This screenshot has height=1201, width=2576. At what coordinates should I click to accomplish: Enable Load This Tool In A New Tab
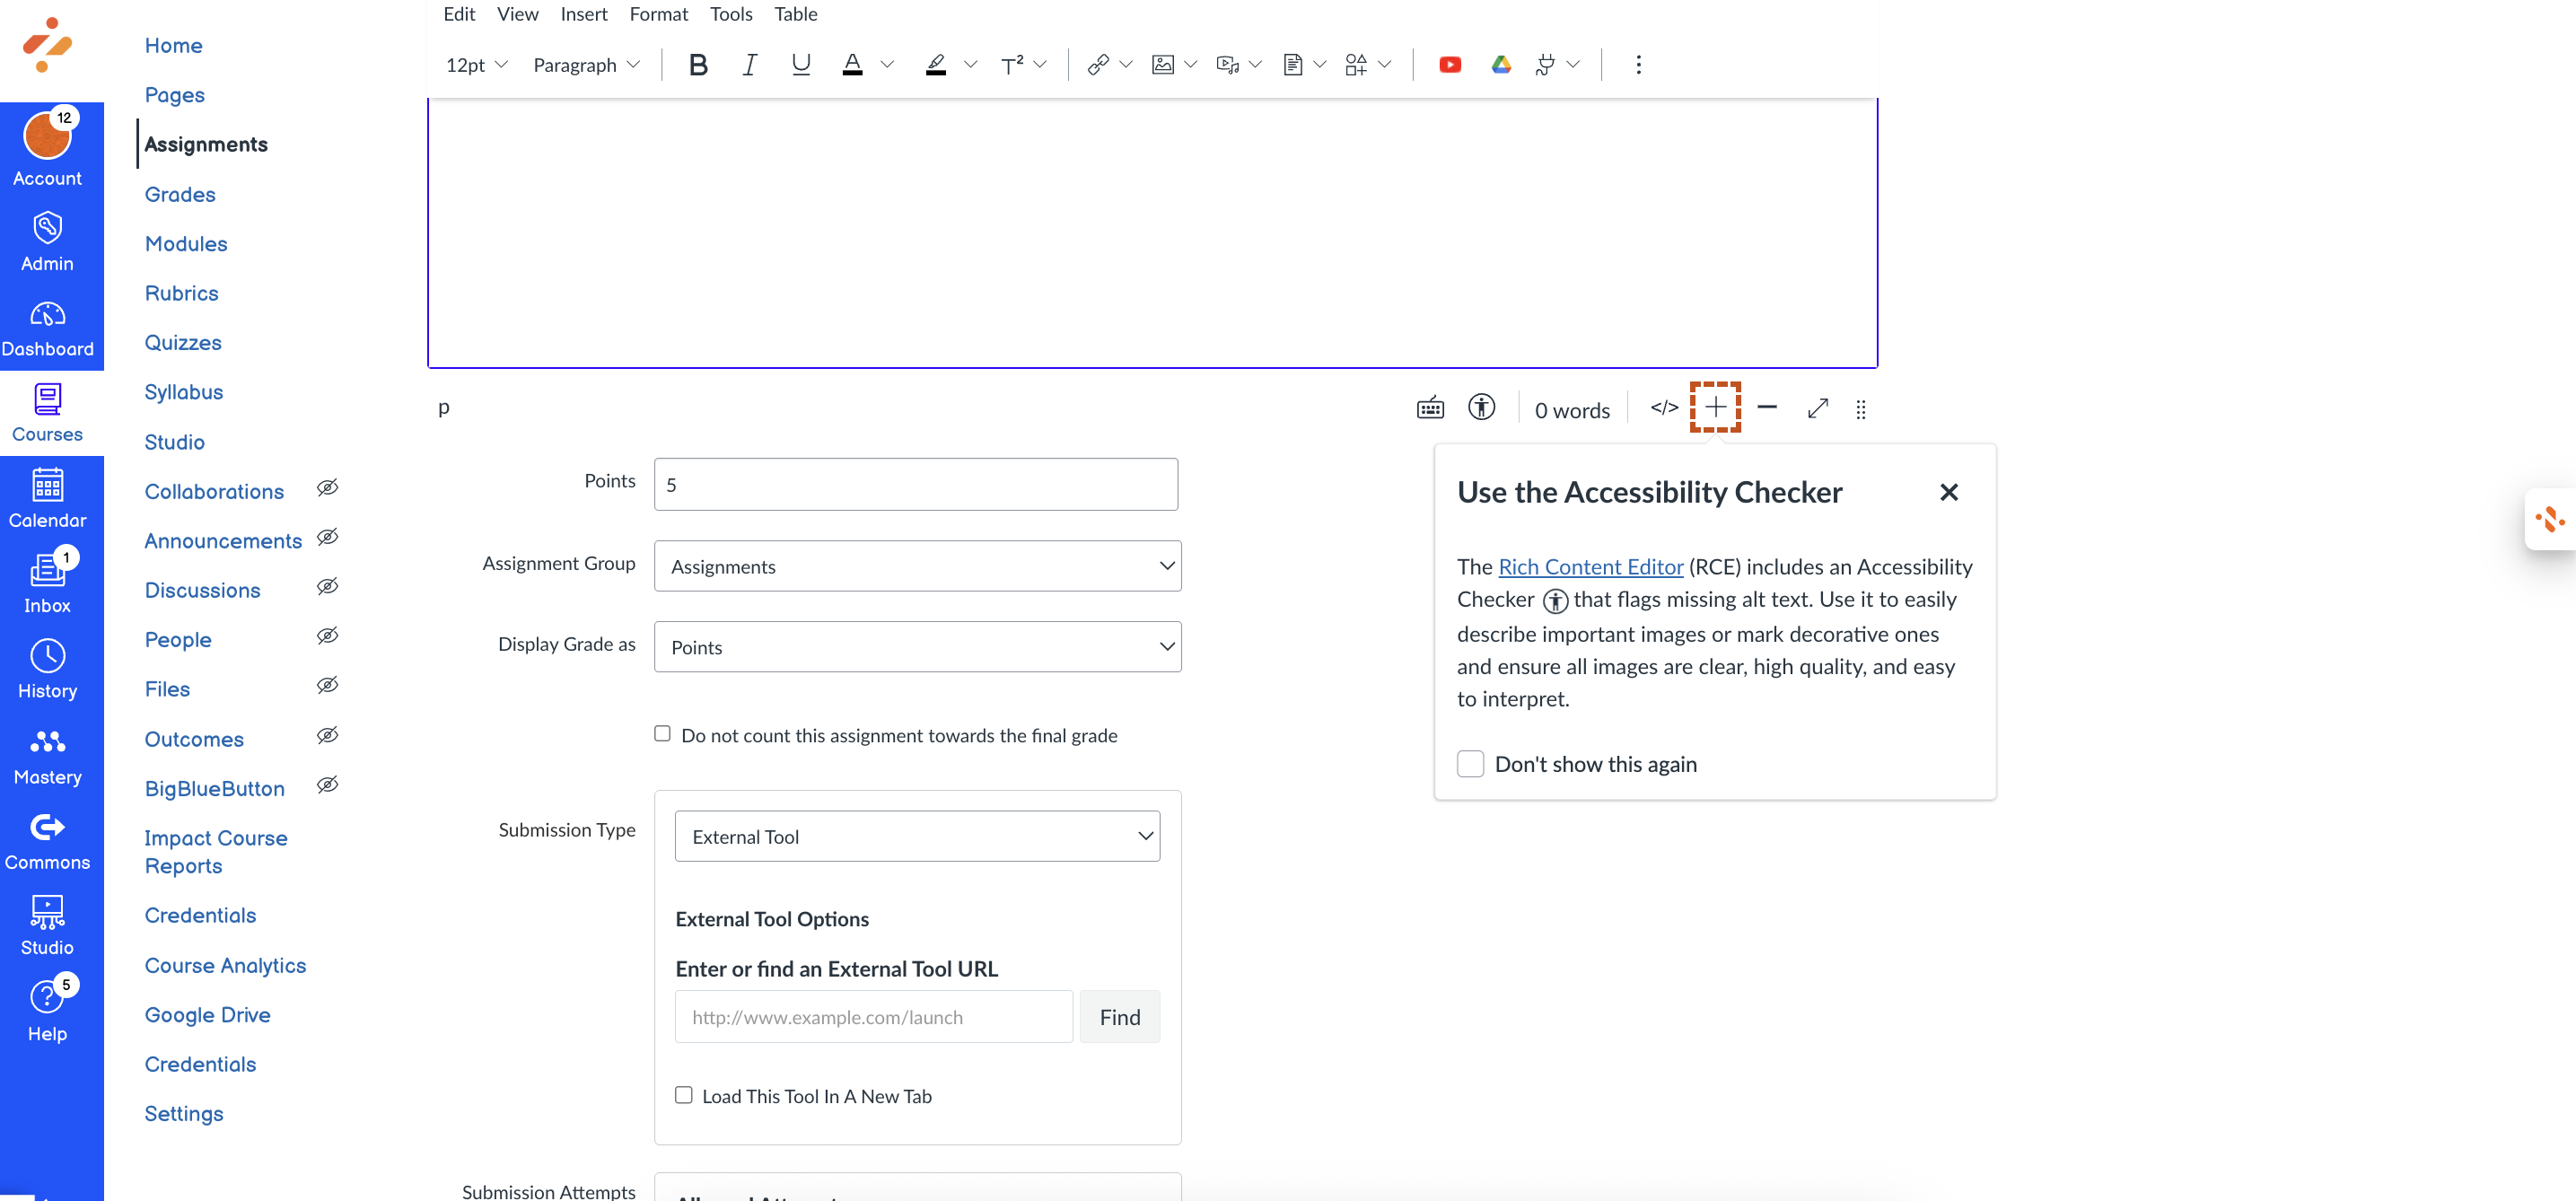point(684,1095)
